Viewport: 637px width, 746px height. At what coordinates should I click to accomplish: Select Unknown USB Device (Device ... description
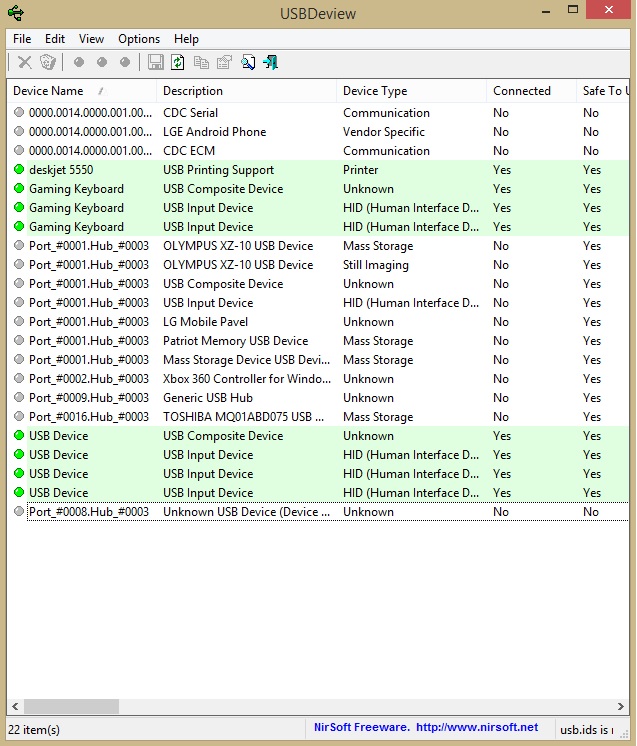click(x=246, y=512)
